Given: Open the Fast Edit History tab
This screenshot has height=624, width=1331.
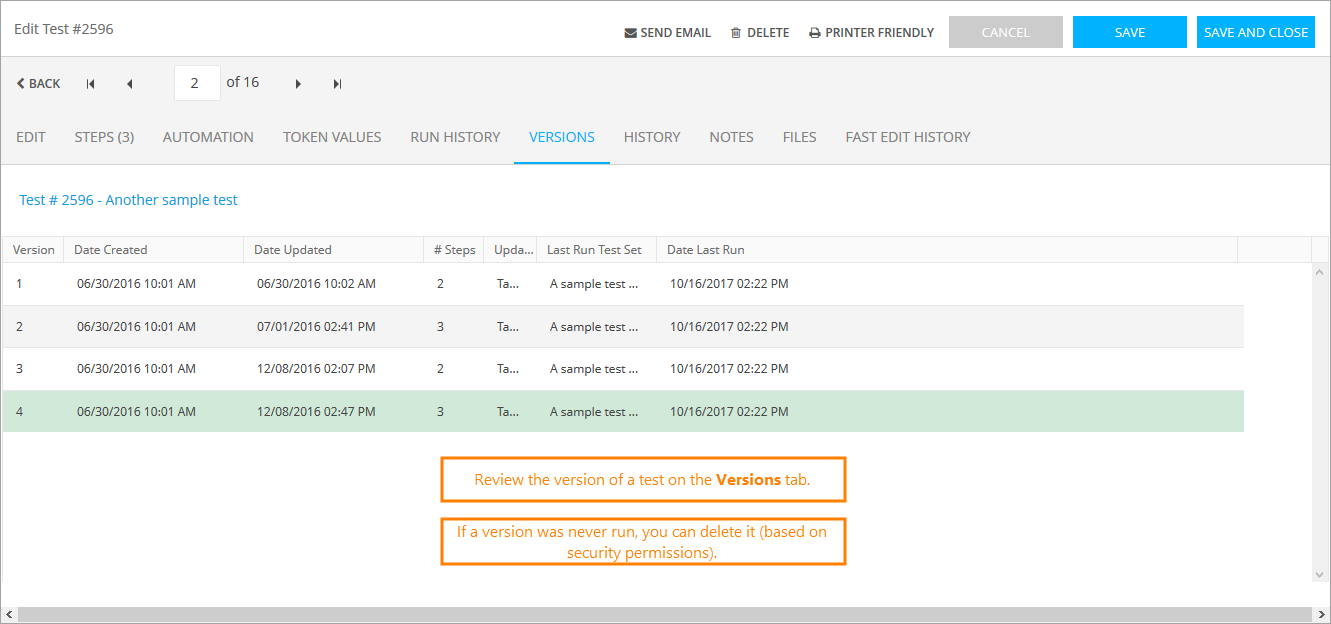Looking at the screenshot, I should point(907,137).
